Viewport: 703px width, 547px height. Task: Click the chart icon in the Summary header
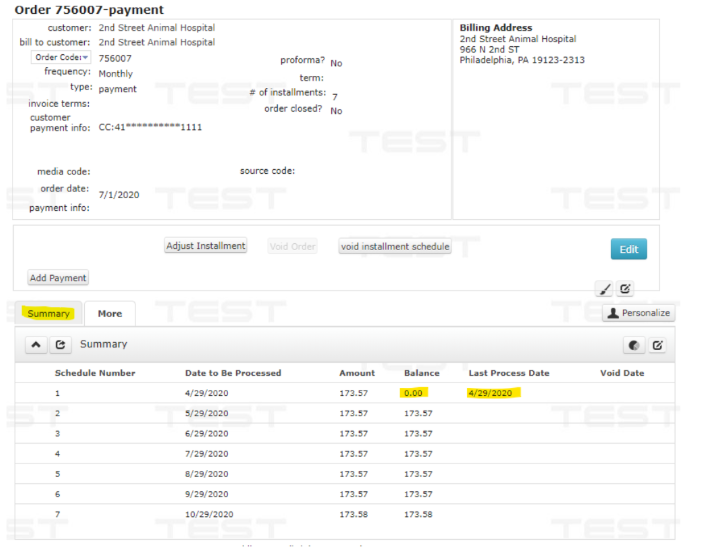634,345
